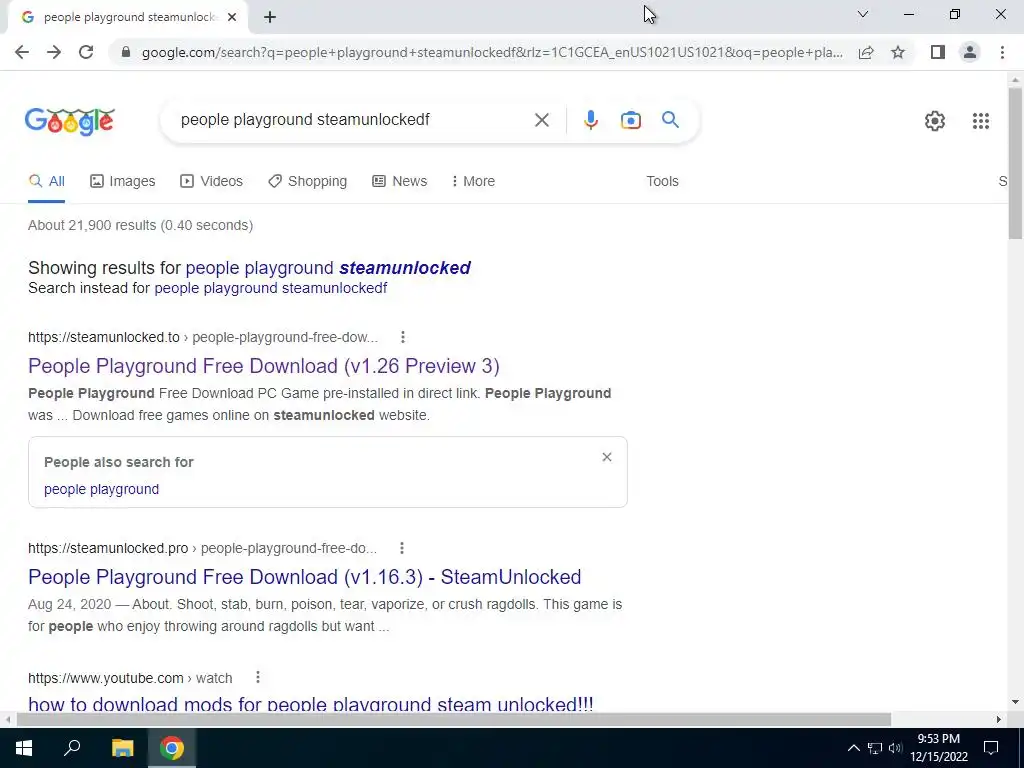Click the horizontal page scrollbar
The height and width of the screenshot is (768, 1024).
click(454, 720)
